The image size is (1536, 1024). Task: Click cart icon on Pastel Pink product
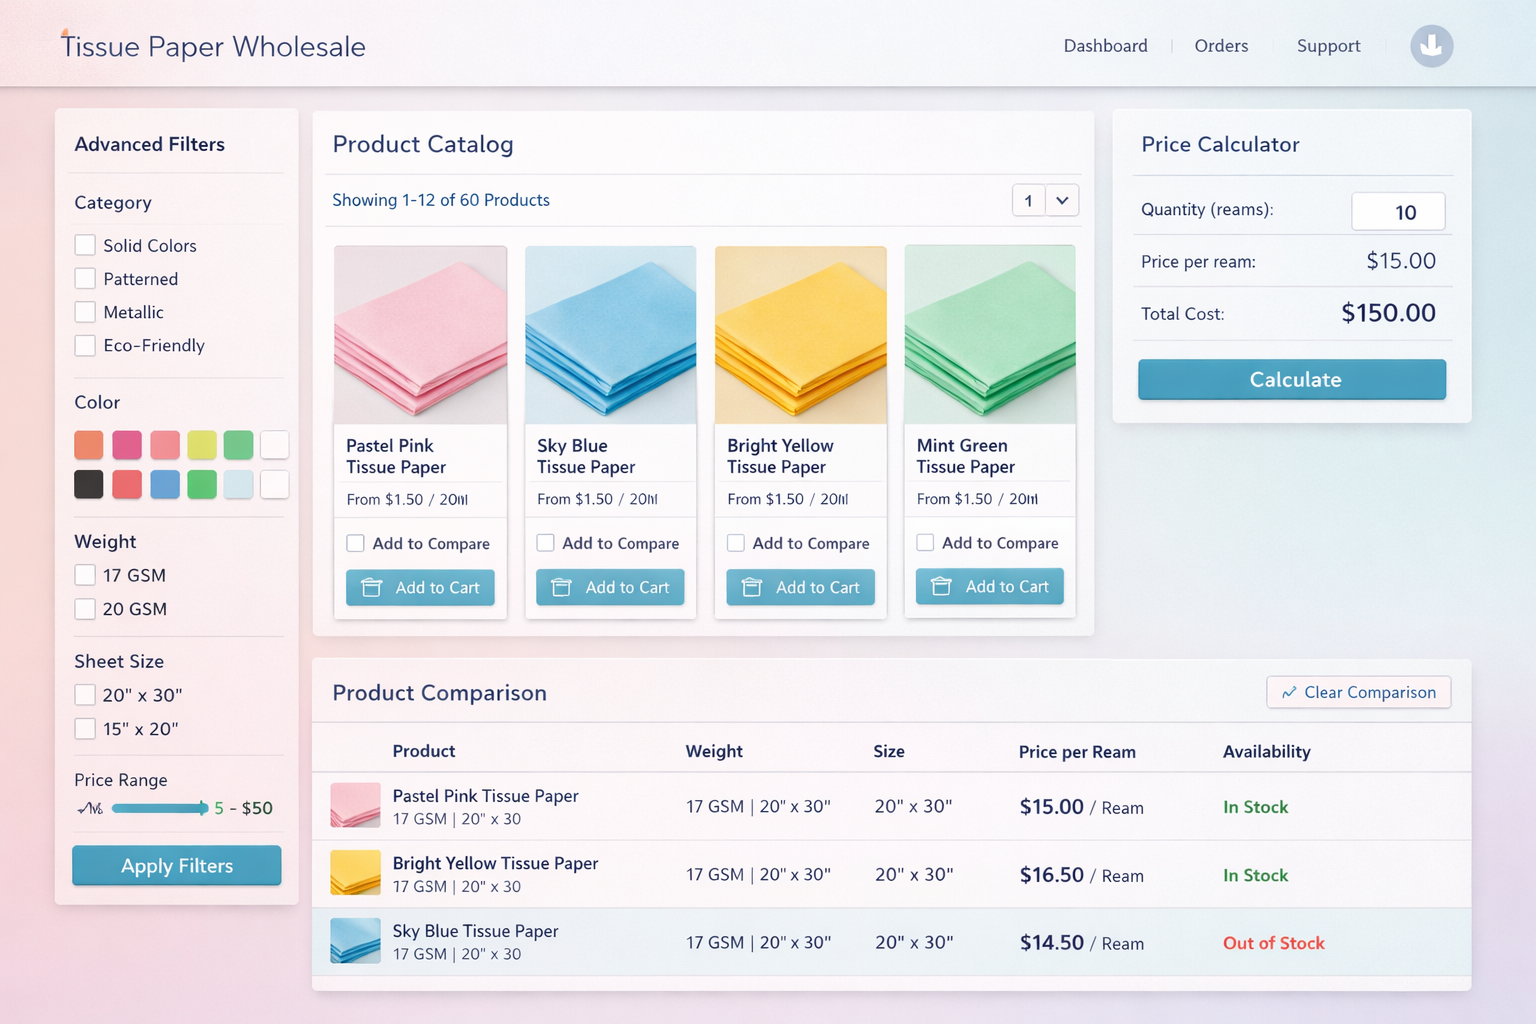click(371, 588)
